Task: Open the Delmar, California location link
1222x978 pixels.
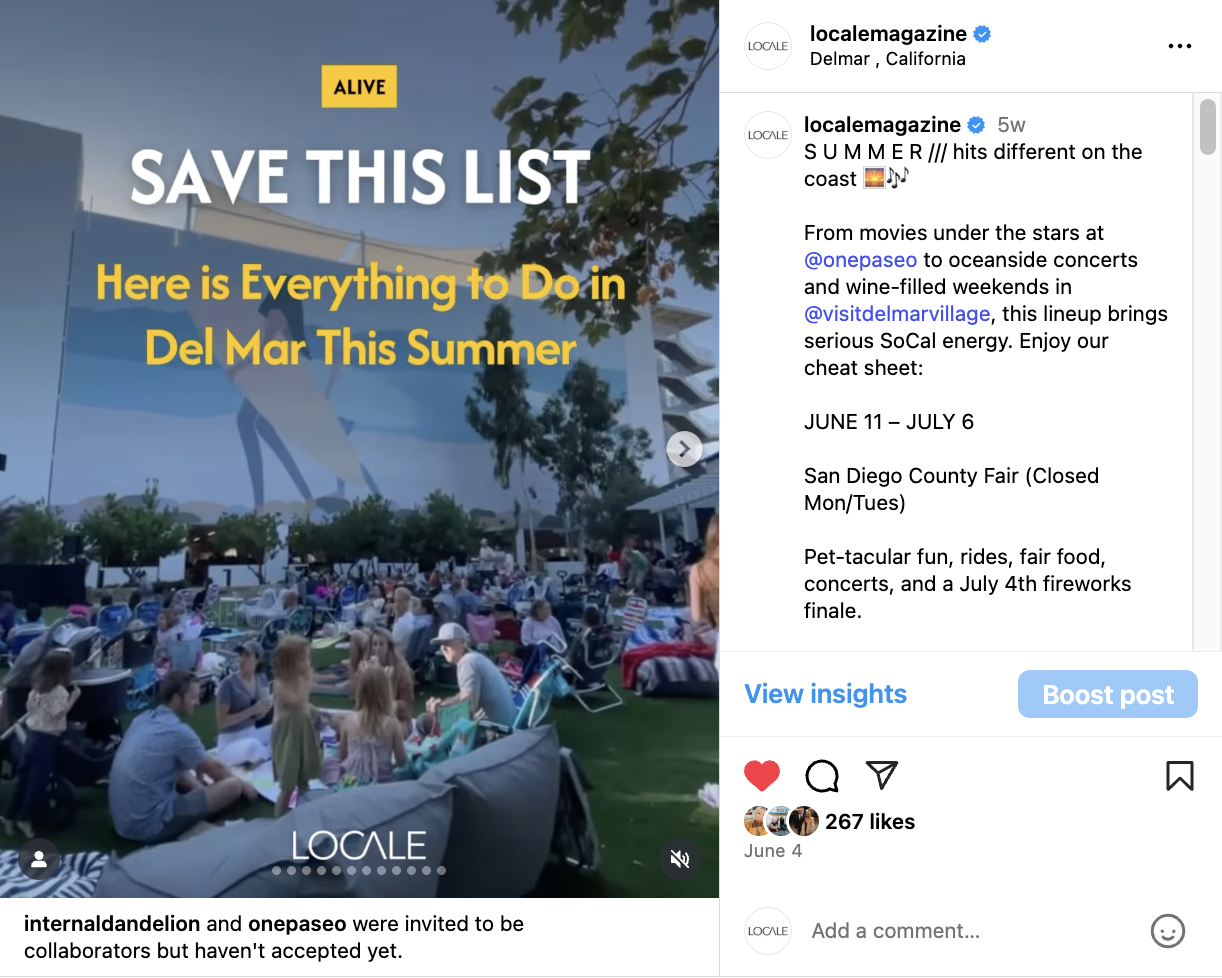Action: click(x=888, y=59)
